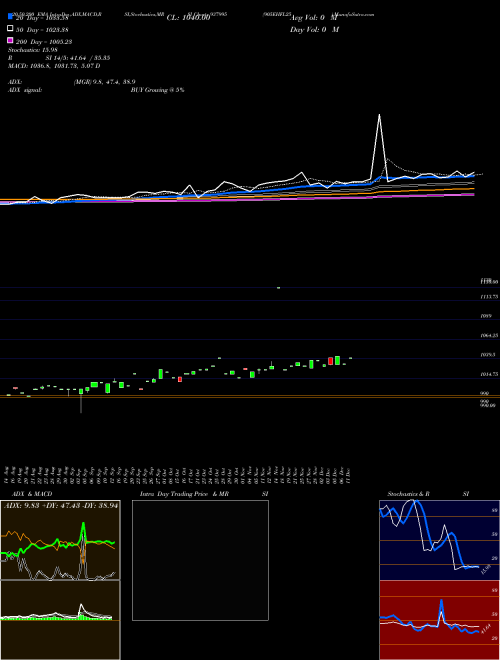Click the empty Intra Day Trading Price chart box
The height and width of the screenshot is (660, 500).
coord(200,560)
